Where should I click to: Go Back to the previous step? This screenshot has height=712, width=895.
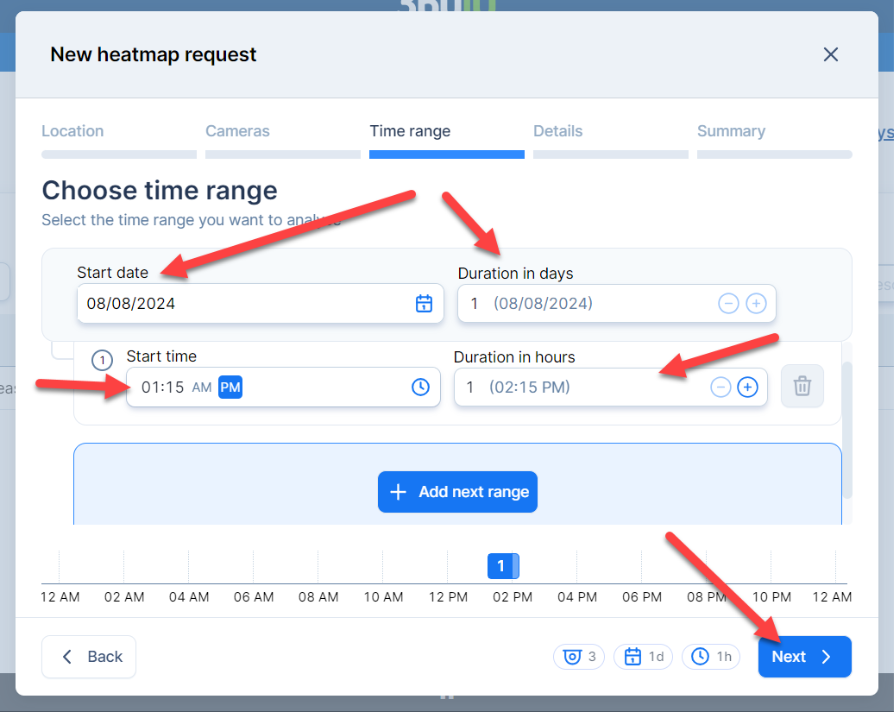[89, 657]
